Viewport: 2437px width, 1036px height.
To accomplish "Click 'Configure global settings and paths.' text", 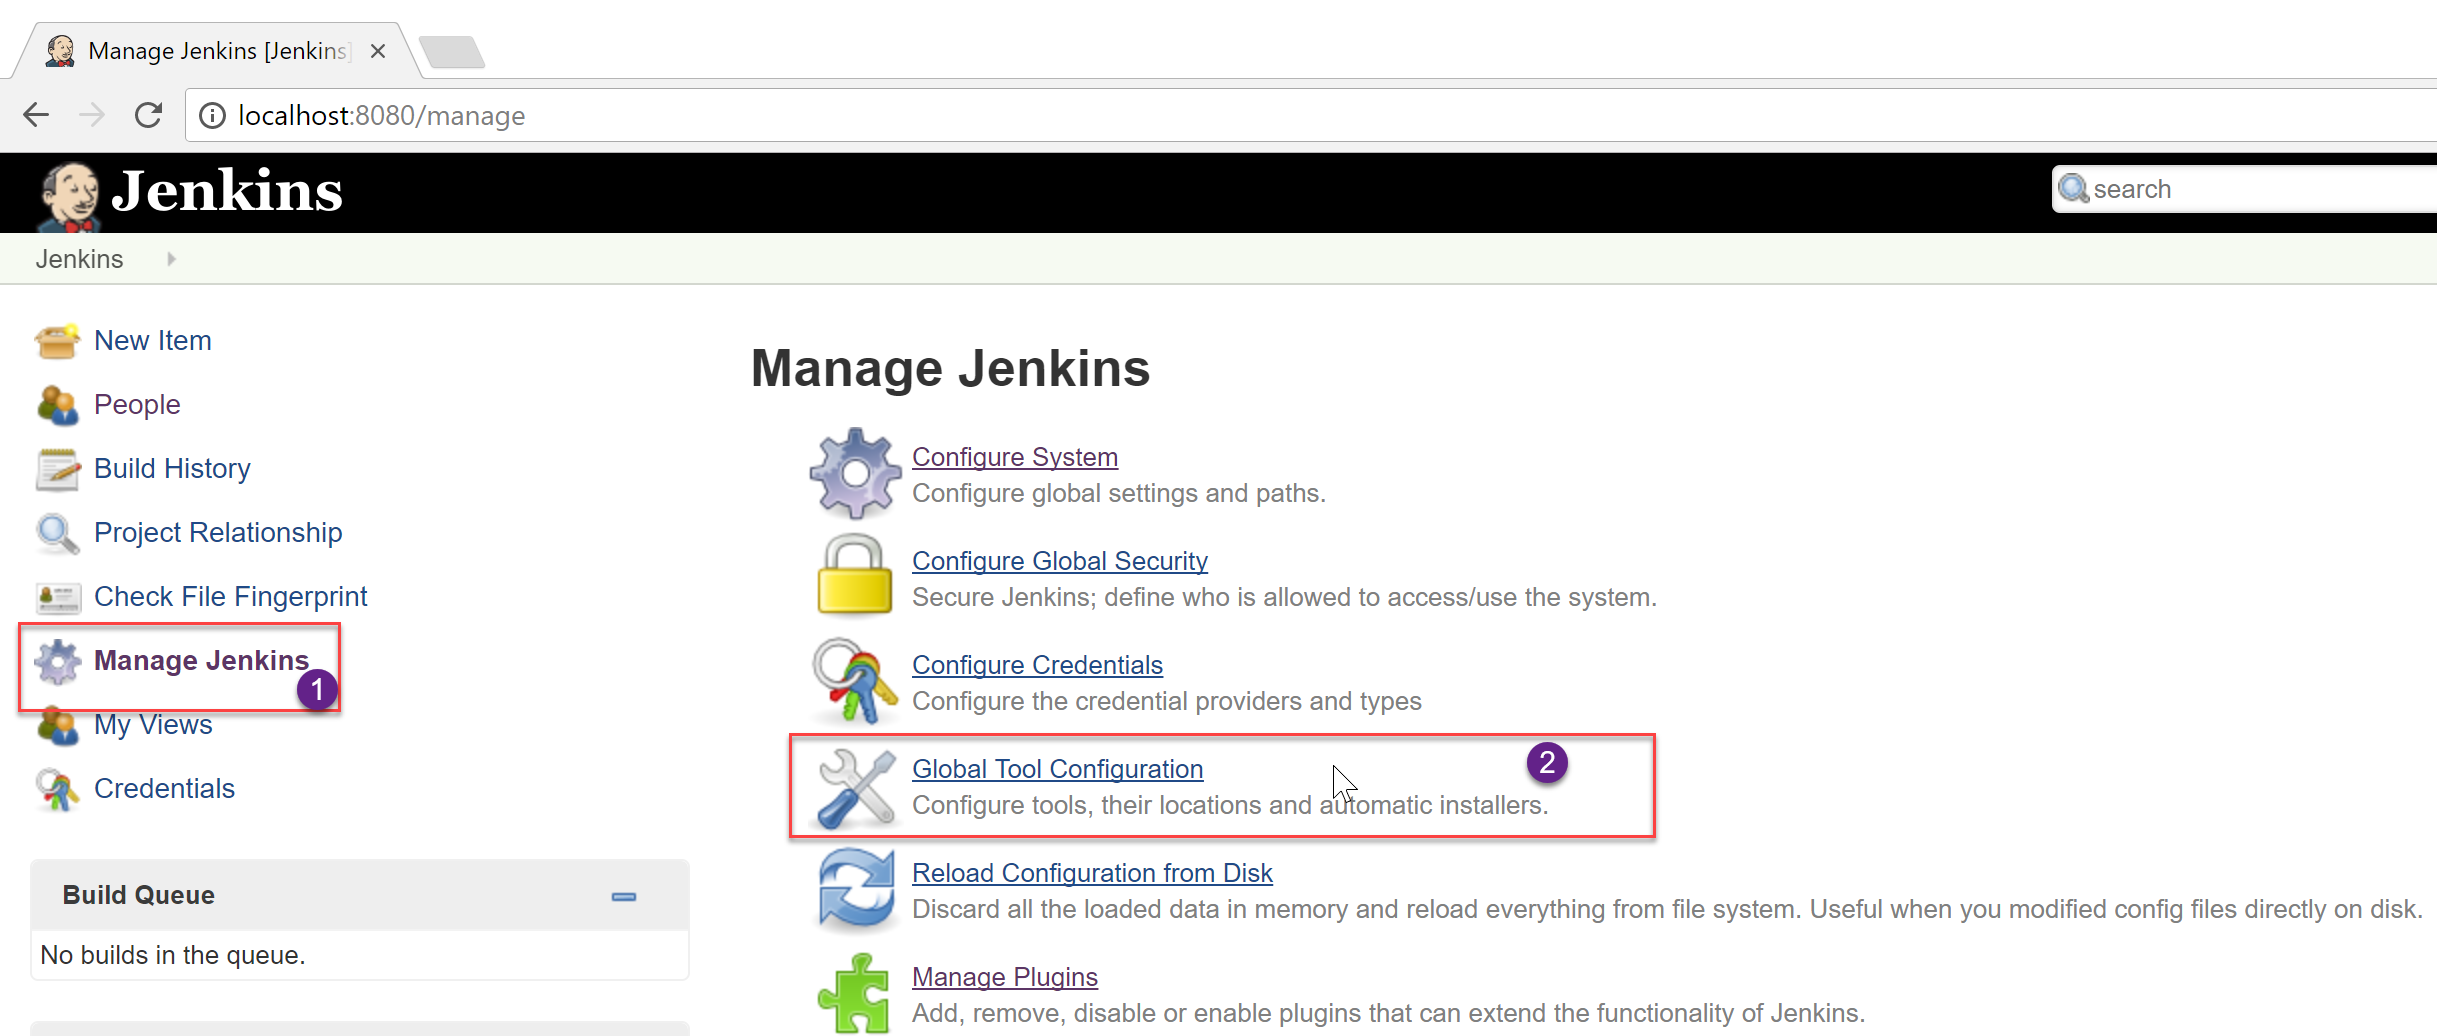I will click(x=1119, y=493).
